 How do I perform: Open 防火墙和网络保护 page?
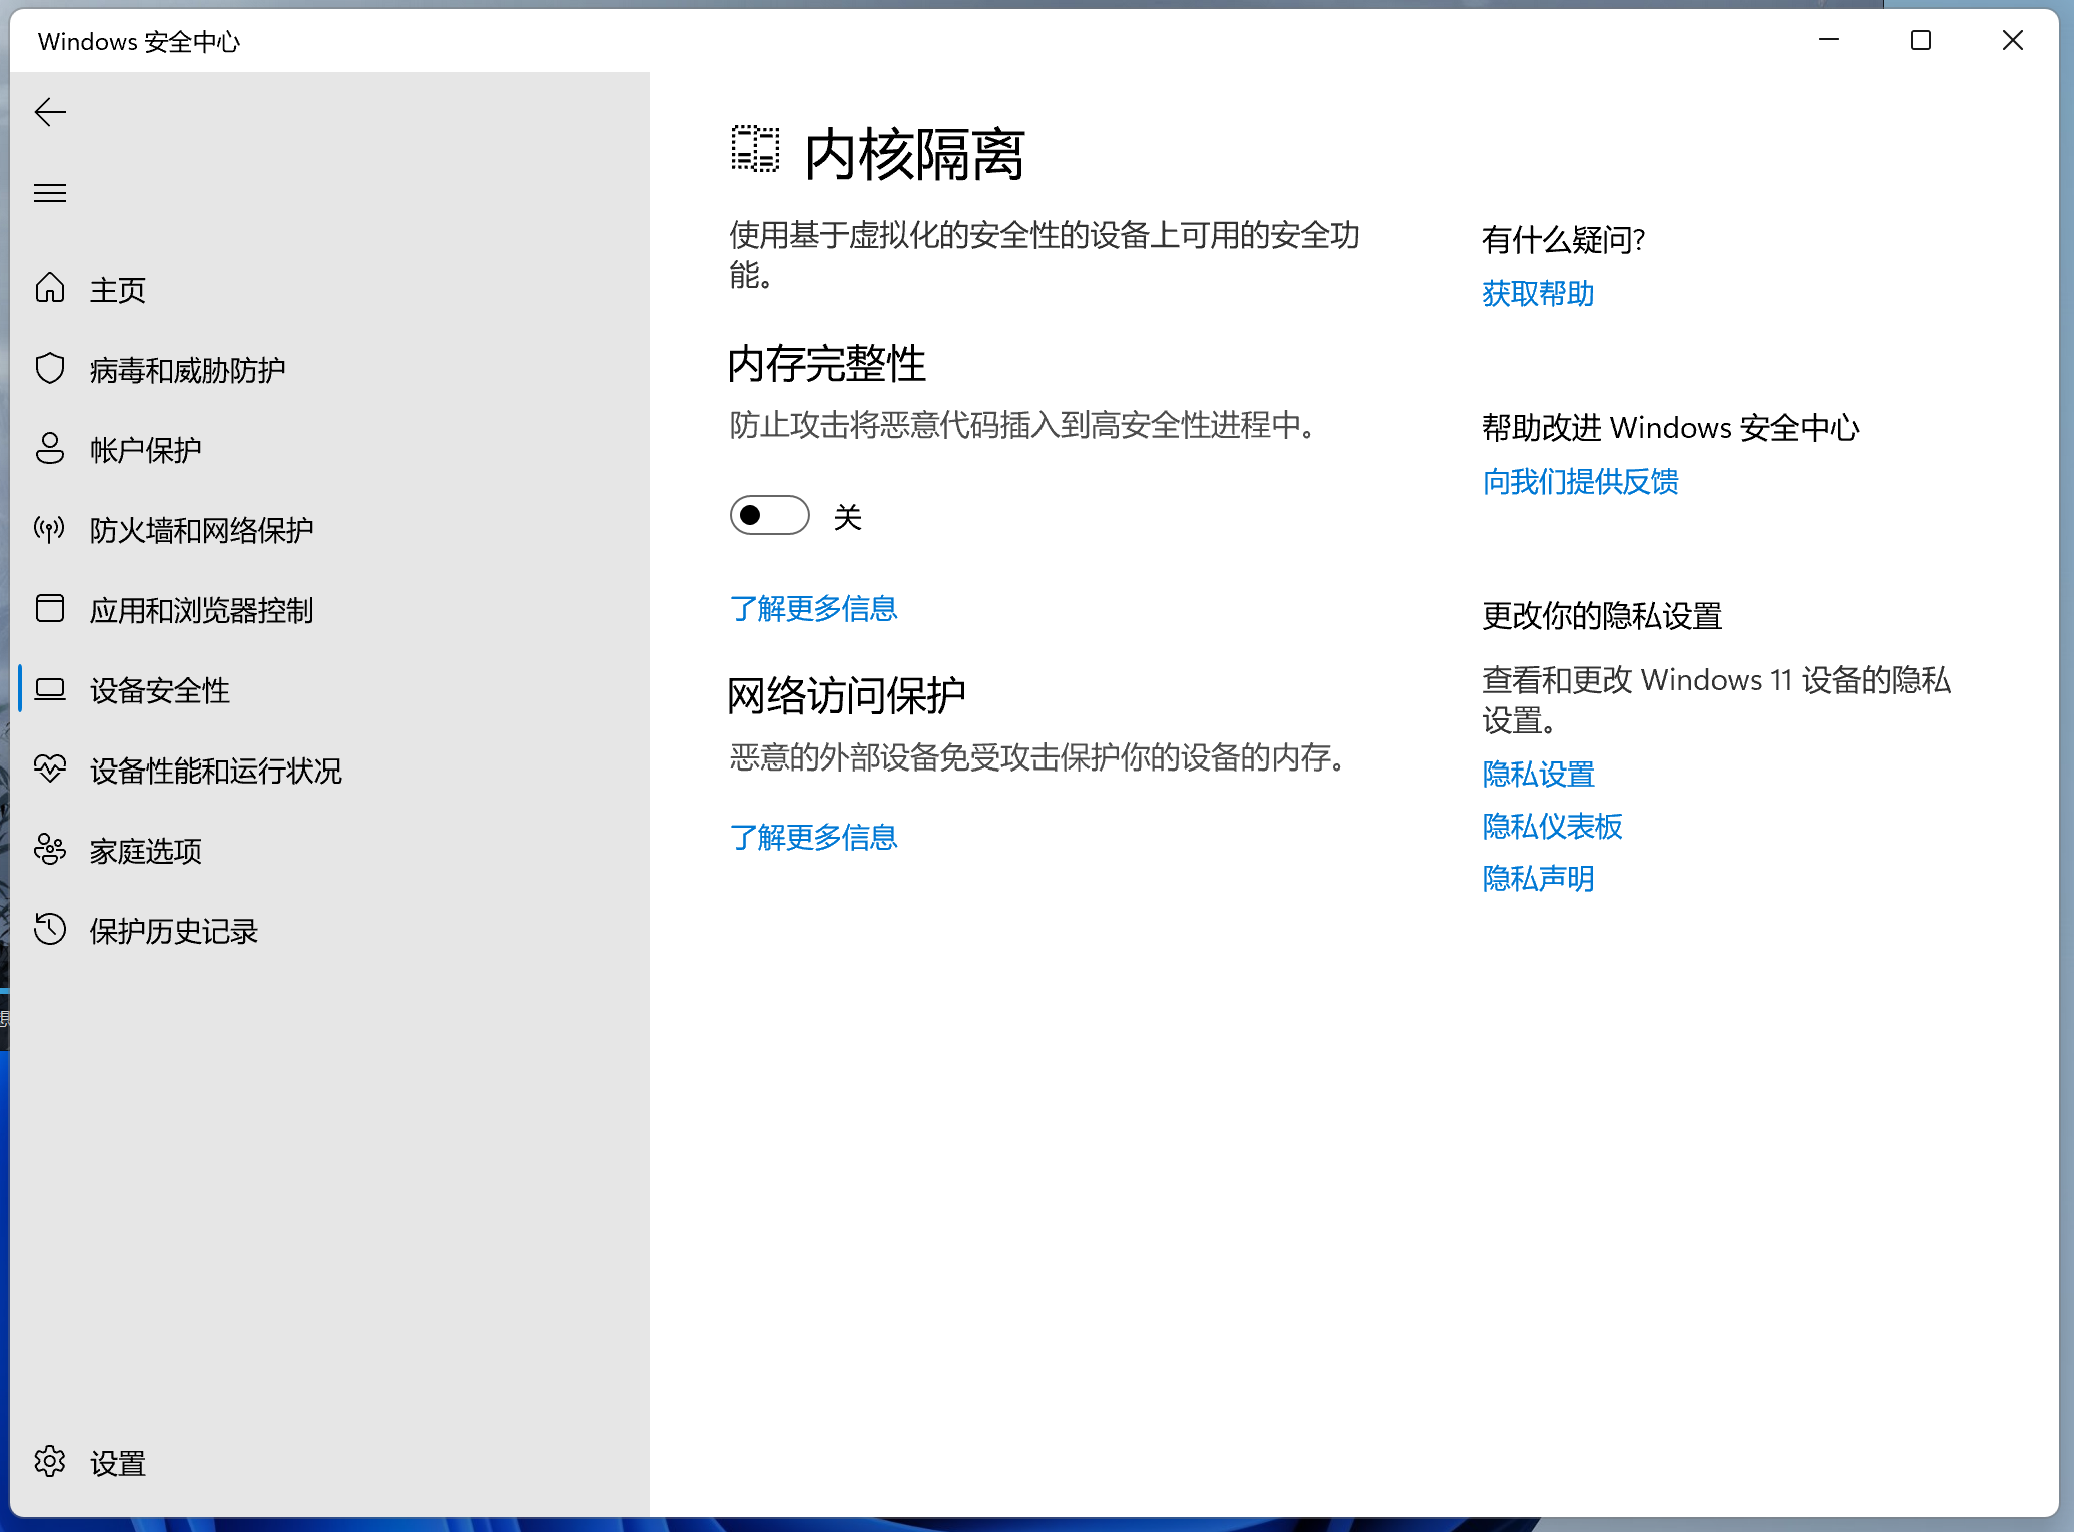tap(330, 529)
